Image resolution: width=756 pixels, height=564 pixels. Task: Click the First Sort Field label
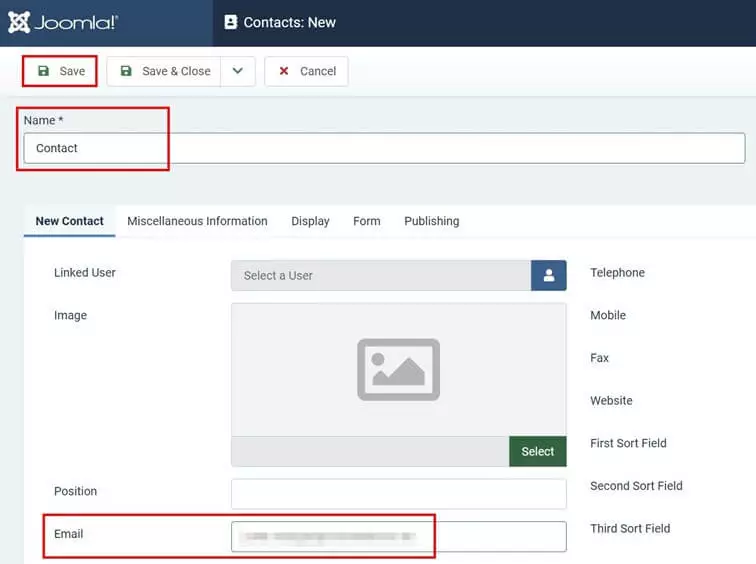tap(628, 443)
